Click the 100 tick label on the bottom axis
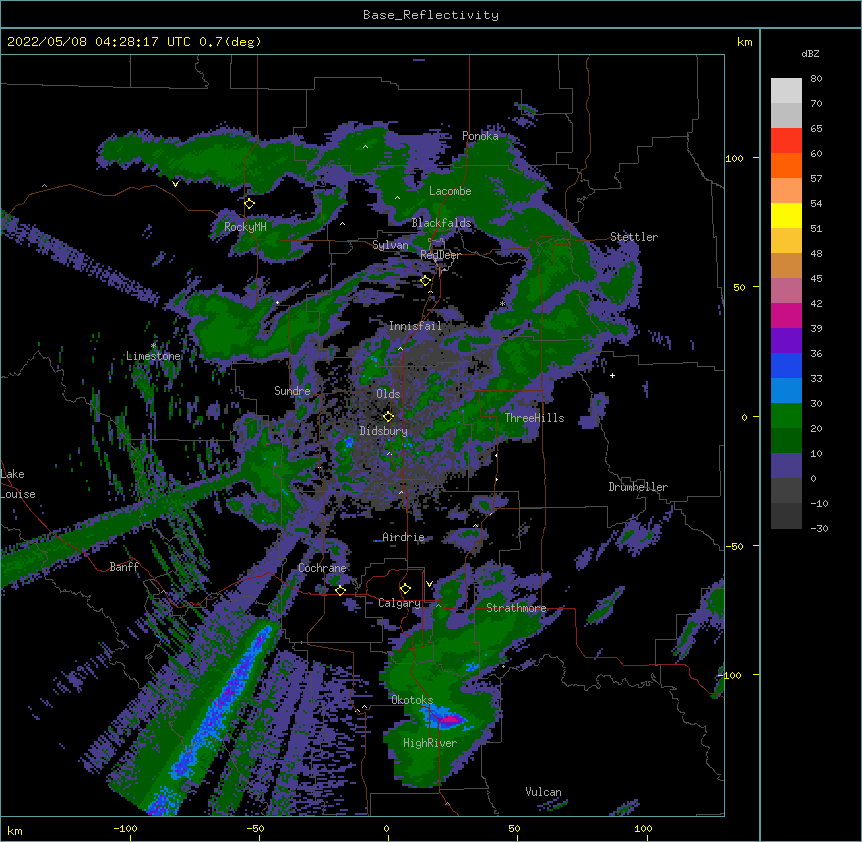This screenshot has height=842, width=862. pyautogui.click(x=643, y=828)
